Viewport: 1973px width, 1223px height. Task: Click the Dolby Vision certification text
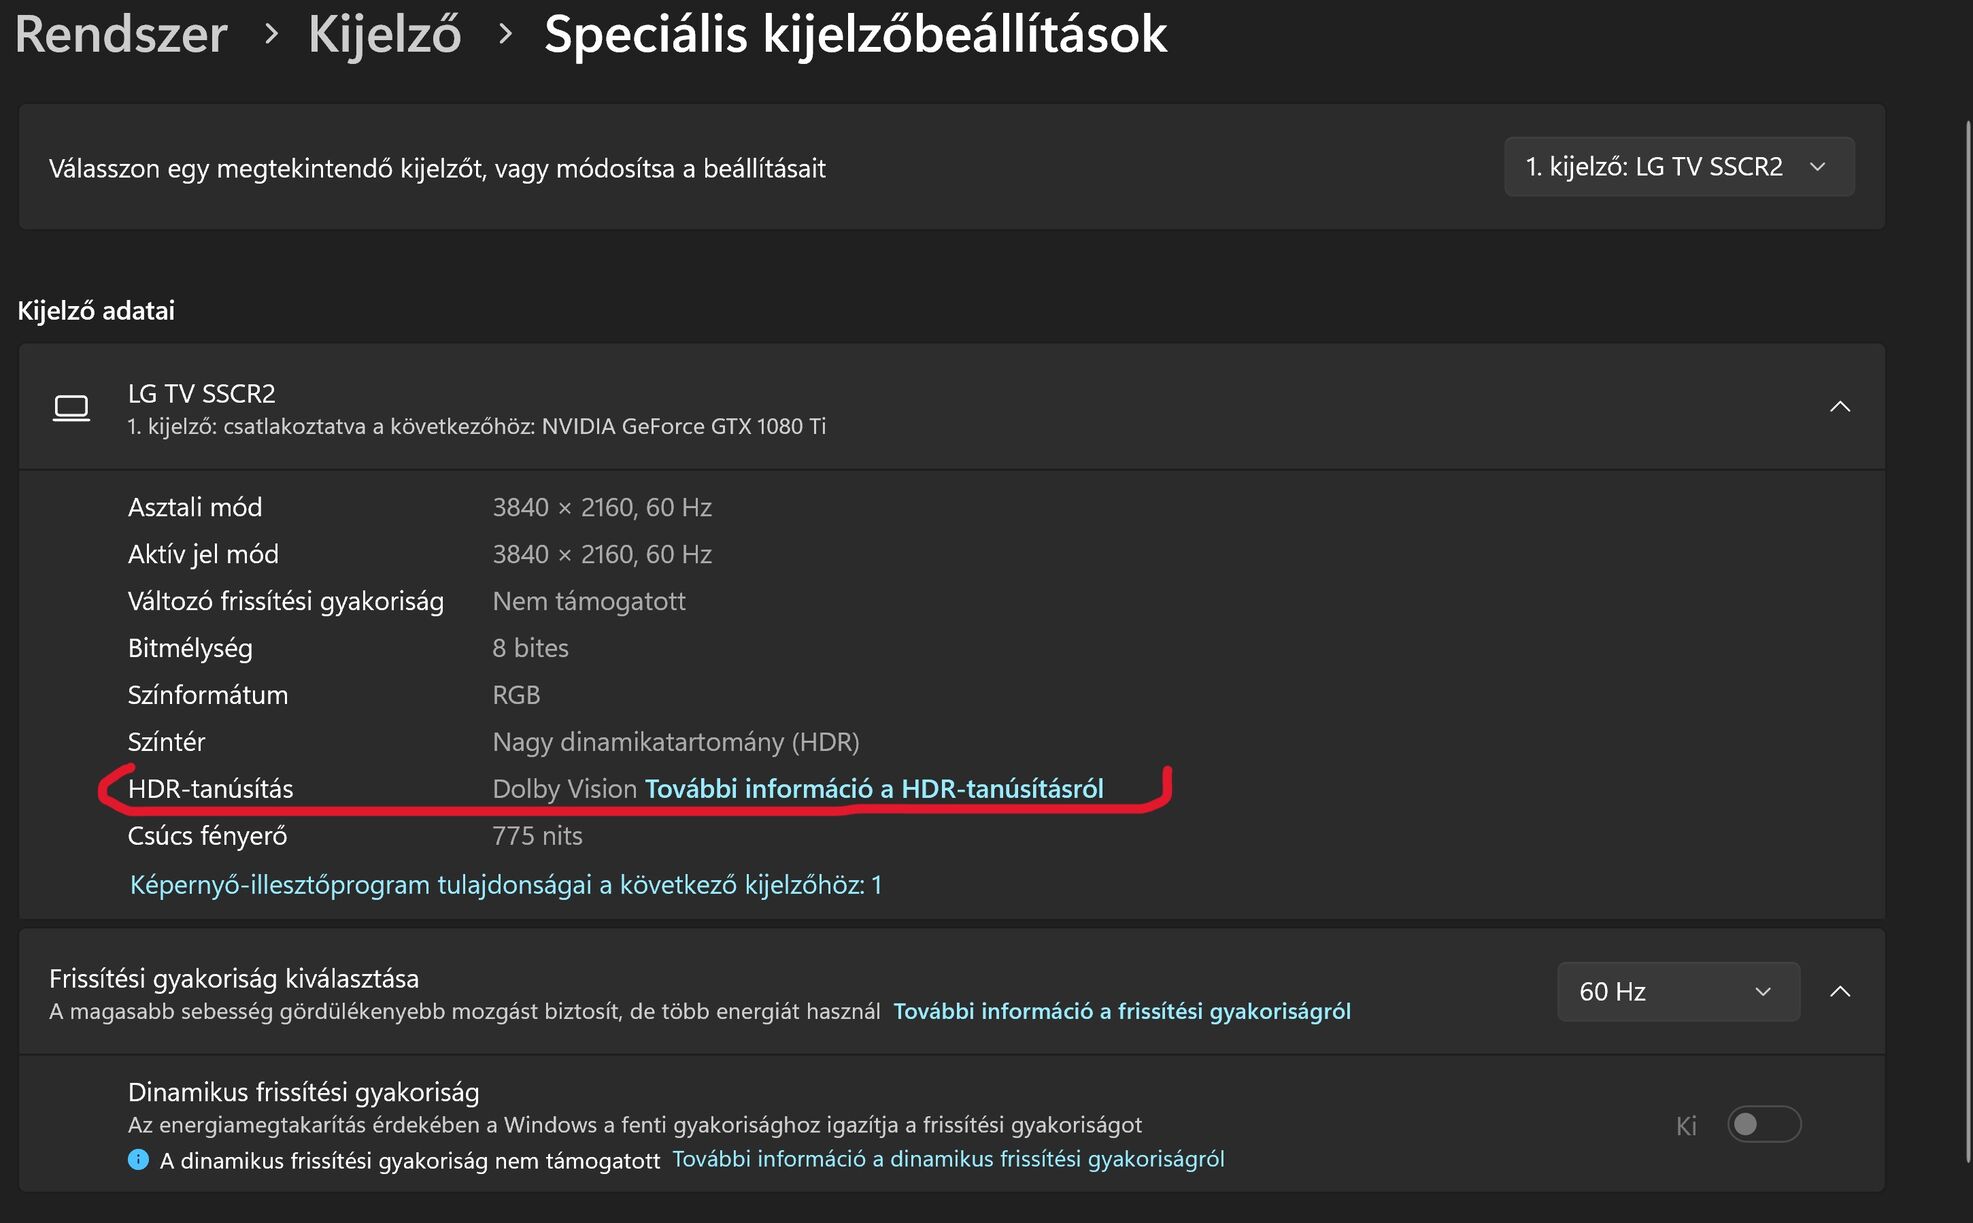click(x=565, y=789)
